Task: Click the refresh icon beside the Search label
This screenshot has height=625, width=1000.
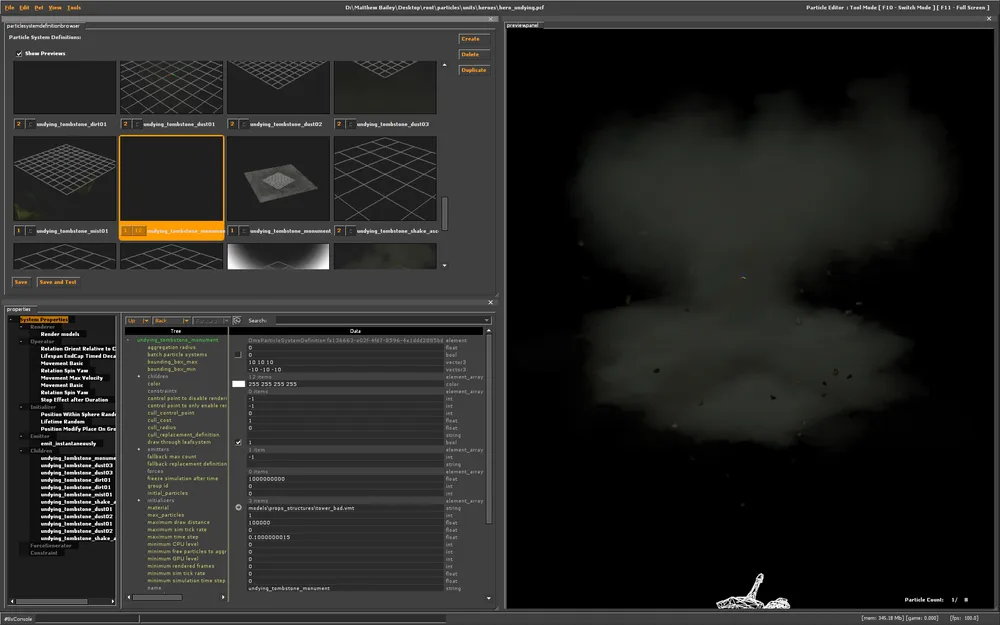Action: click(x=237, y=321)
